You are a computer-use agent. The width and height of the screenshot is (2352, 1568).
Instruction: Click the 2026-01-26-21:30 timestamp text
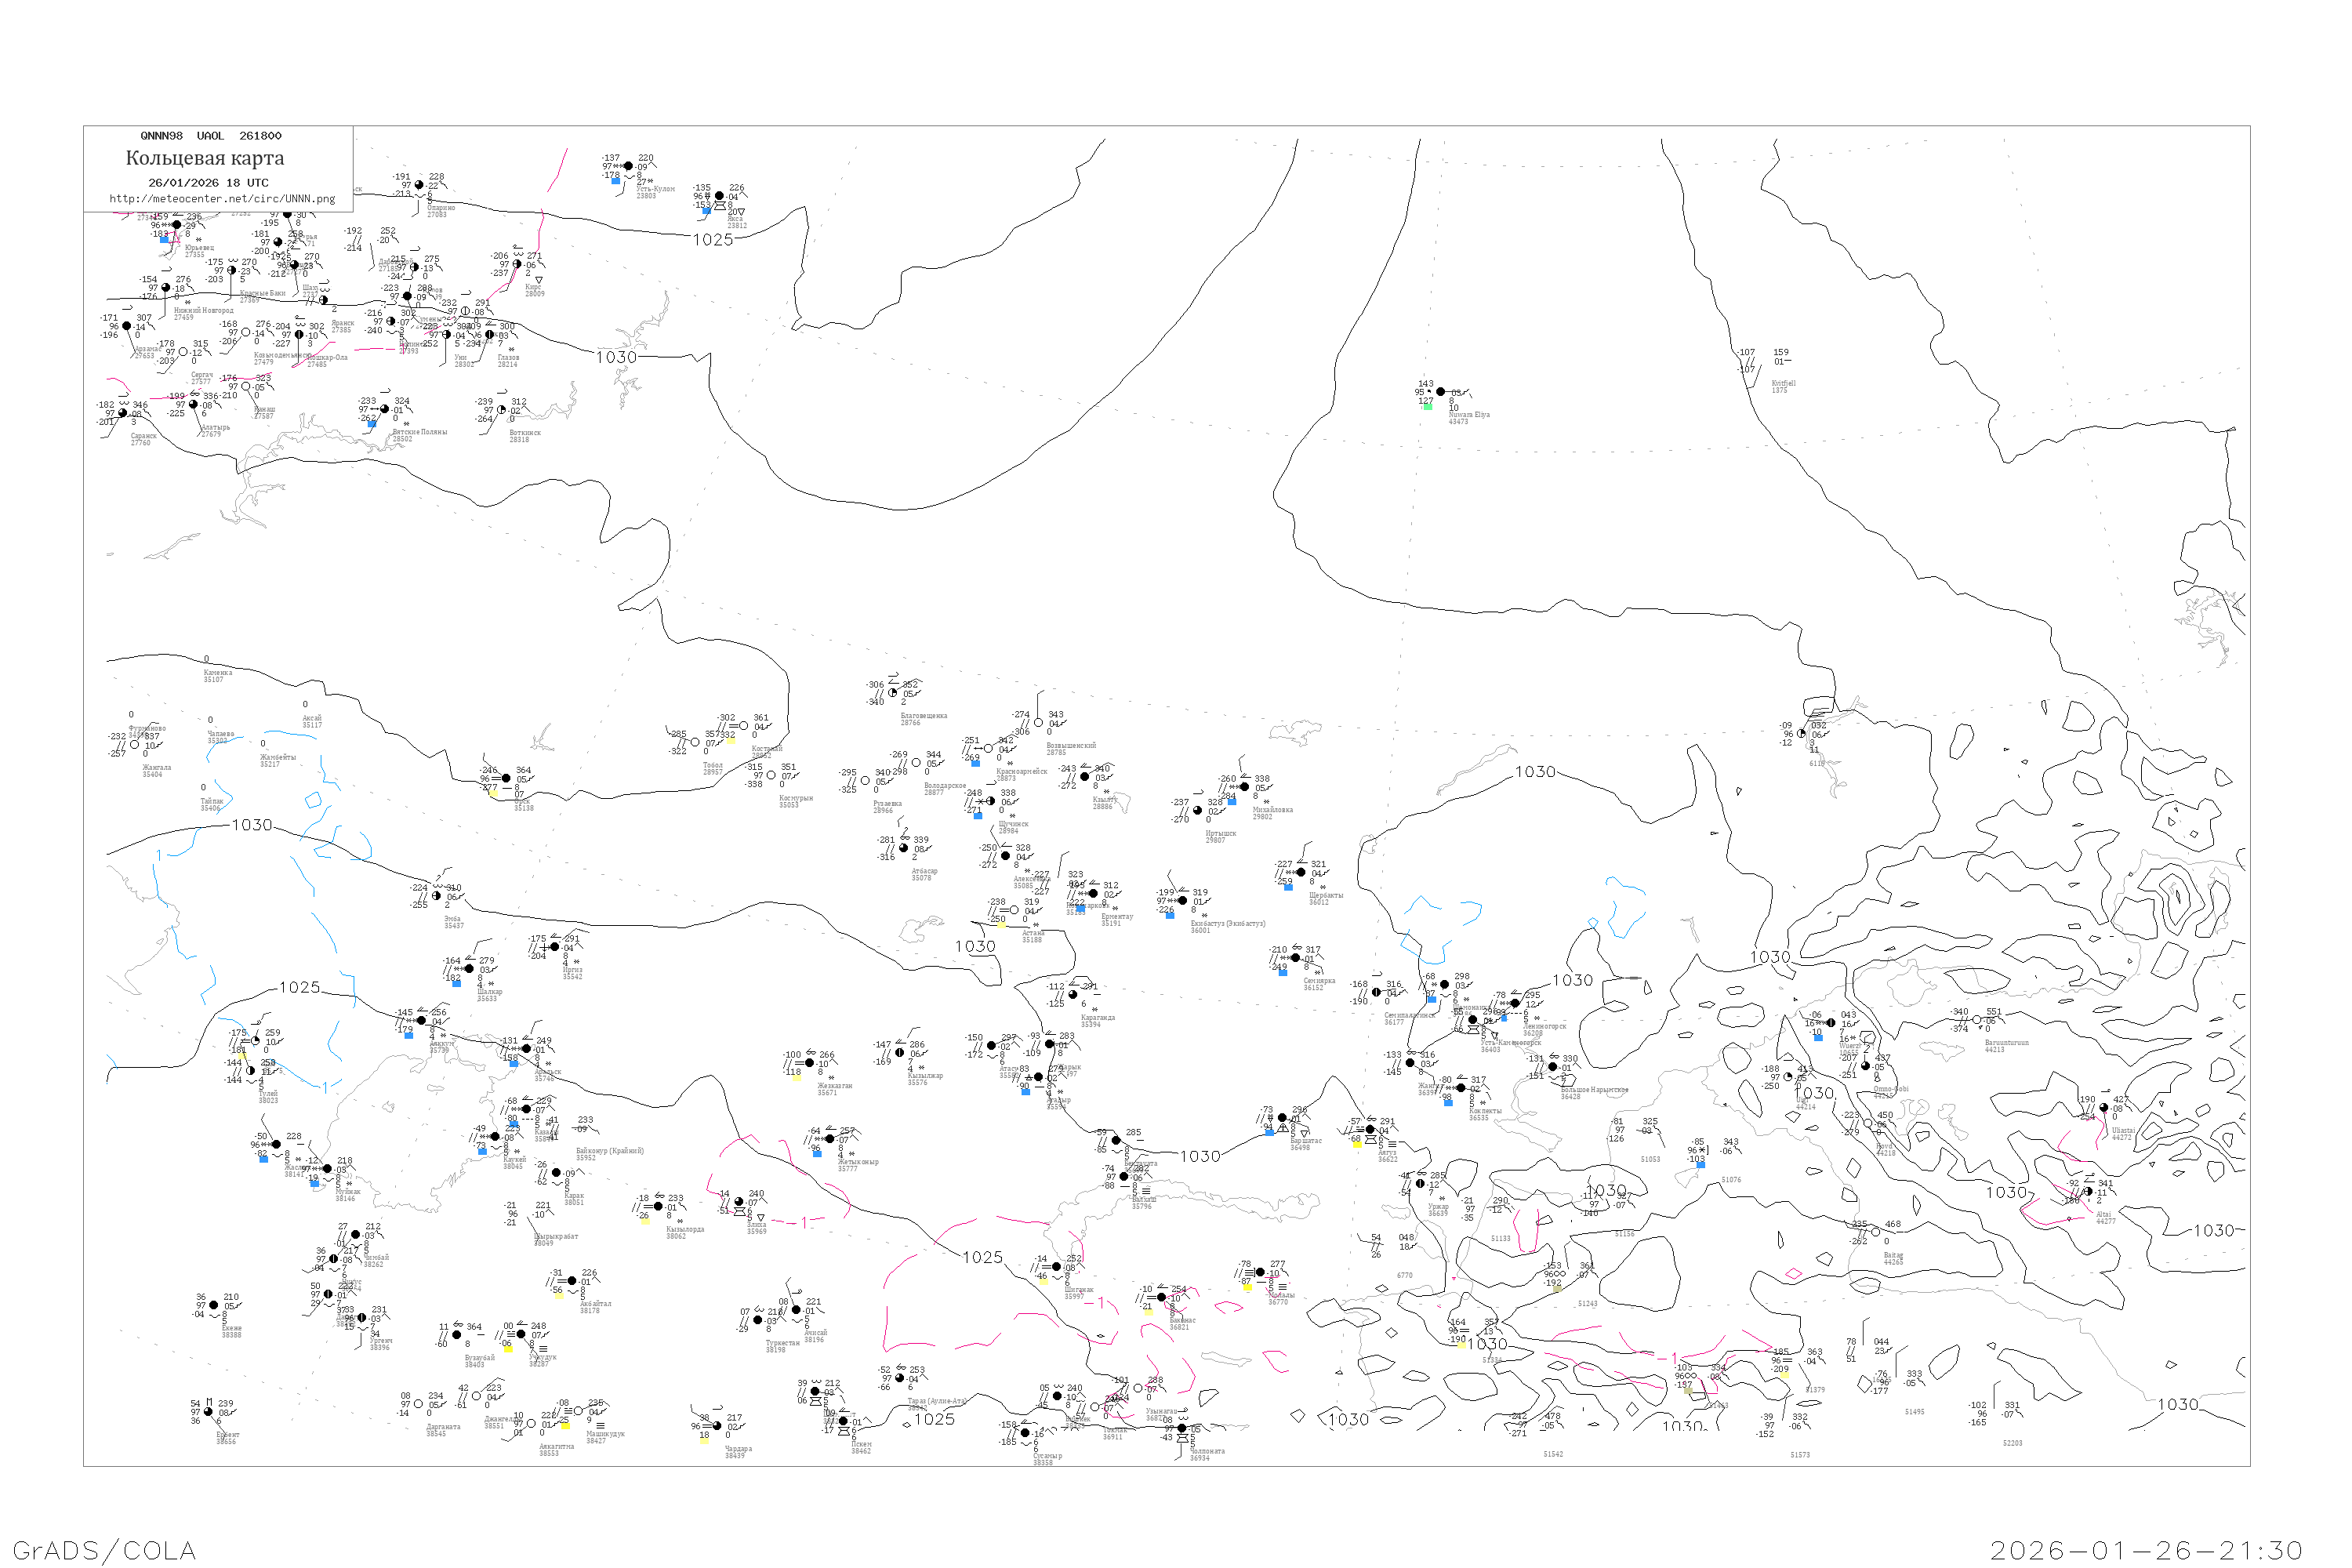coord(2146,1550)
